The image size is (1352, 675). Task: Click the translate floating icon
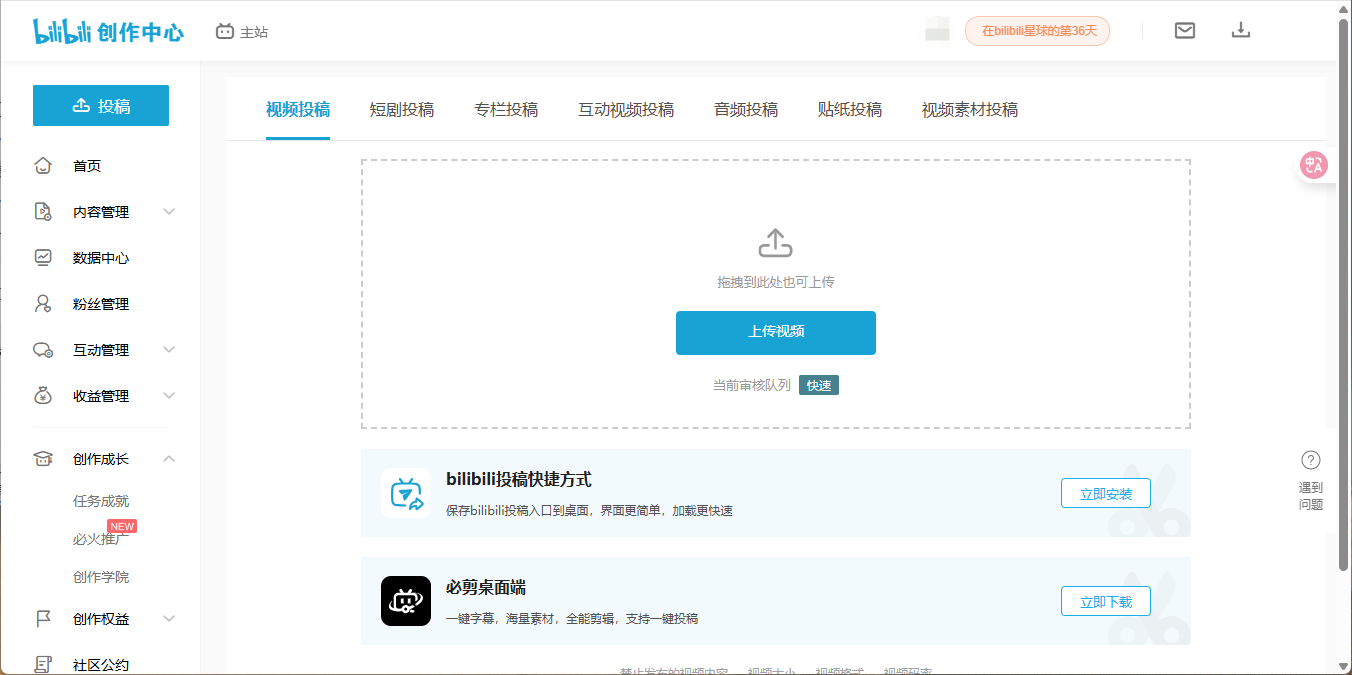[1313, 165]
